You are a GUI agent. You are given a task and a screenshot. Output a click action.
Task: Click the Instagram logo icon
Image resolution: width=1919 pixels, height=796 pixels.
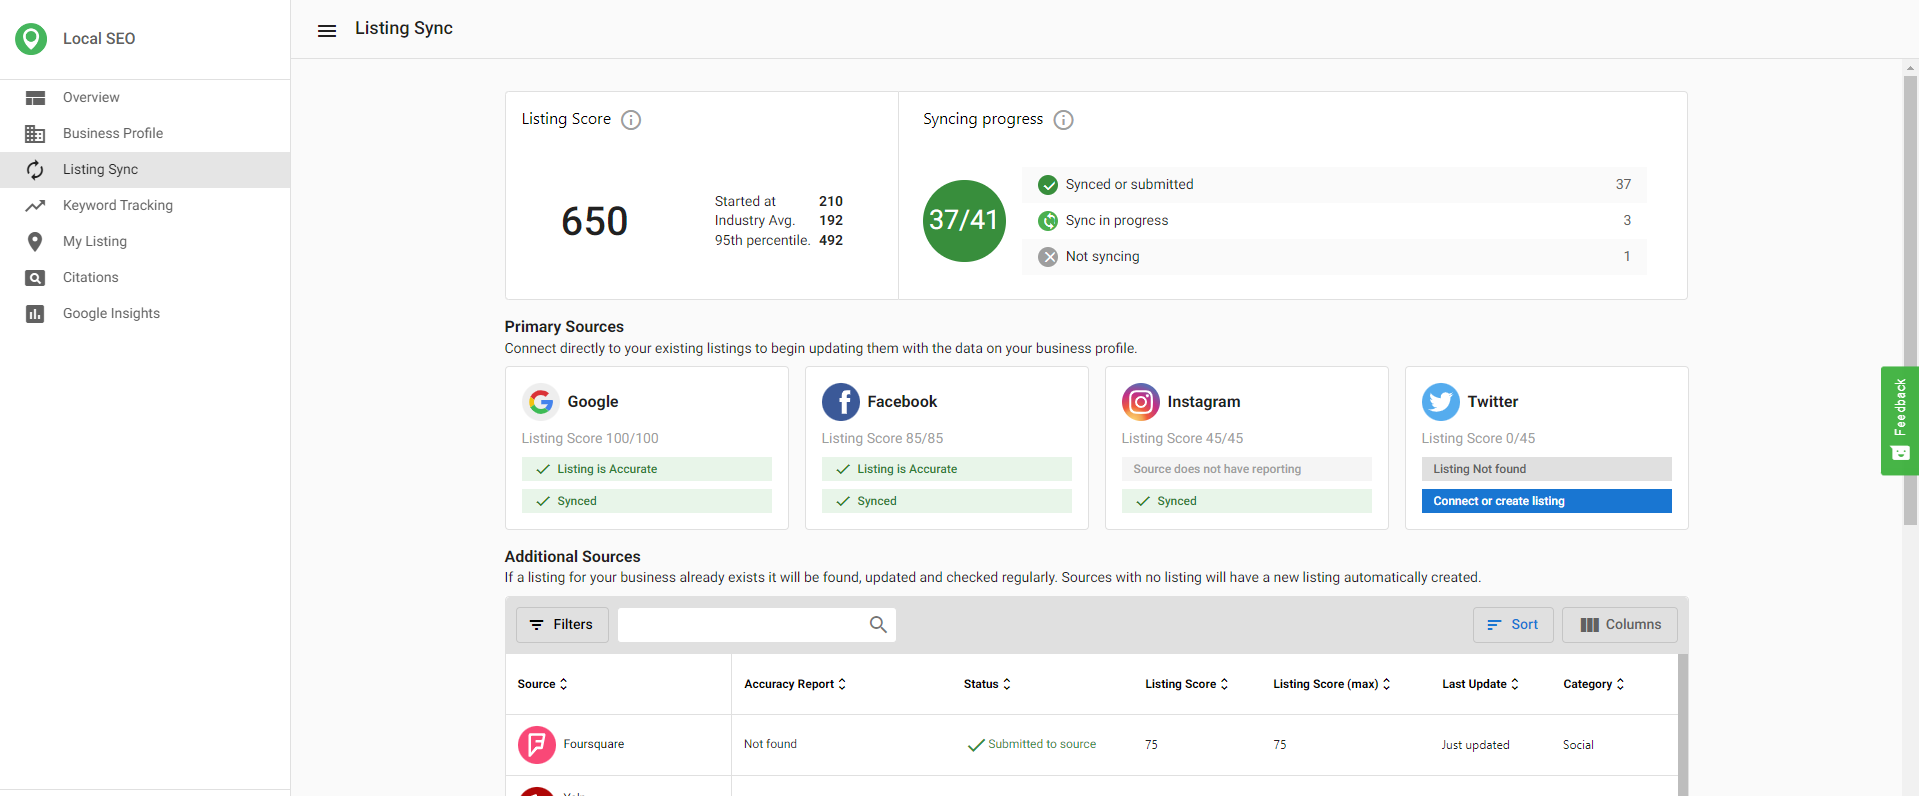(1141, 402)
